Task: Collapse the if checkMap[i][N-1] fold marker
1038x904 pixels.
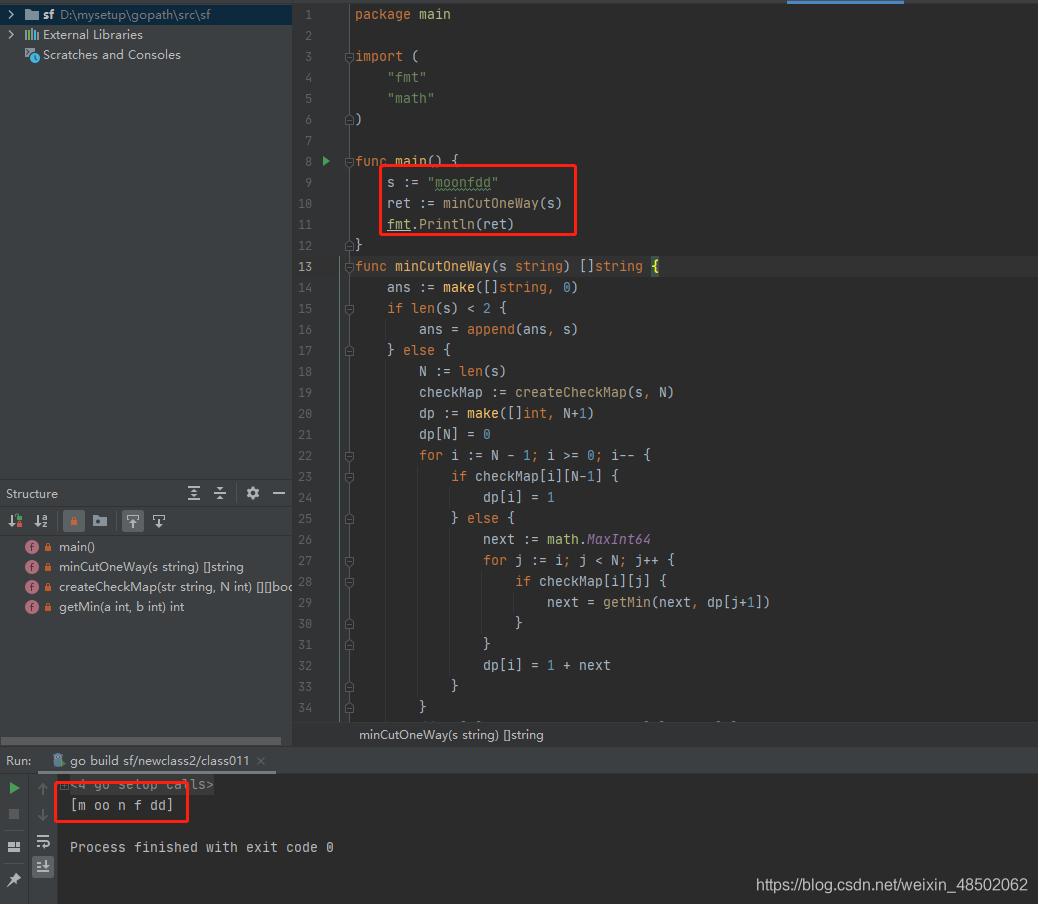Action: (349, 477)
